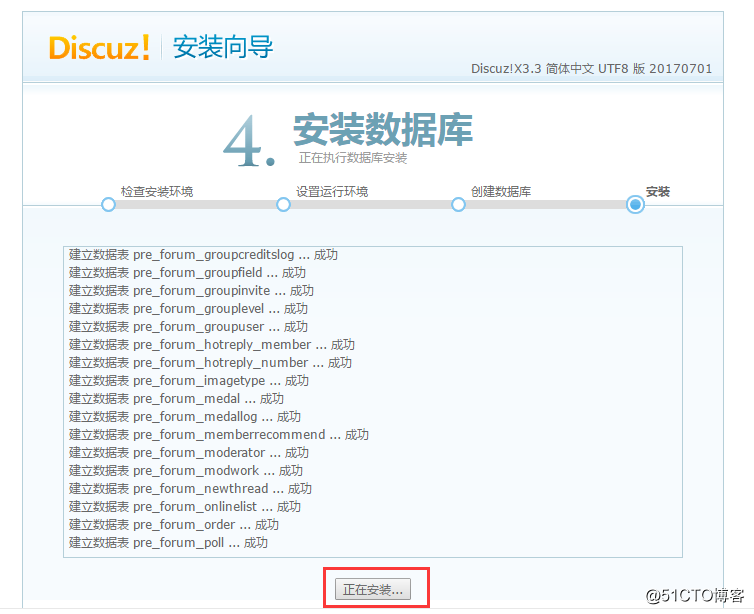Click the 安装数据库 heading
Screen dimensions: 754x614
[383, 129]
